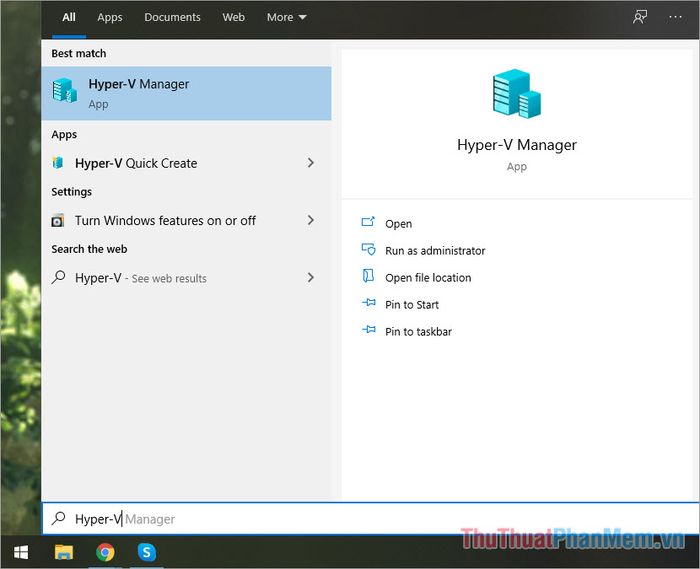Screen dimensions: 700x569
Task: Click the feedback person icon
Action: [640, 17]
